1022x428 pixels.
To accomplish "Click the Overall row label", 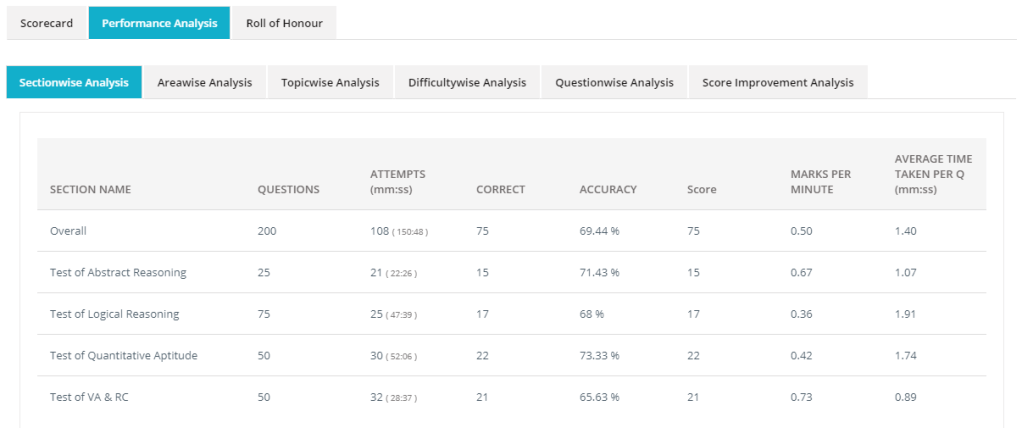I will pyautogui.click(x=68, y=231).
